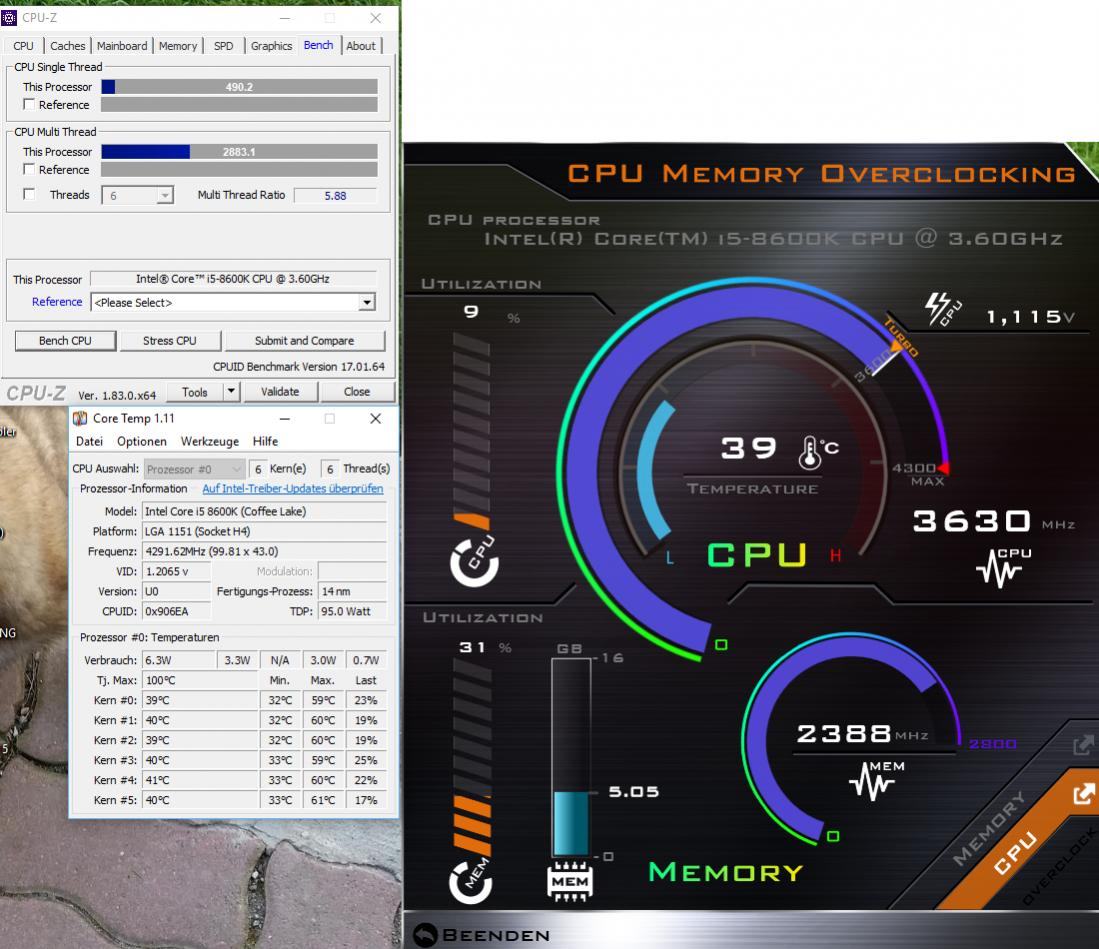This screenshot has height=949, width=1099.
Task: Toggle the Threads checkbox
Action: tap(29, 194)
